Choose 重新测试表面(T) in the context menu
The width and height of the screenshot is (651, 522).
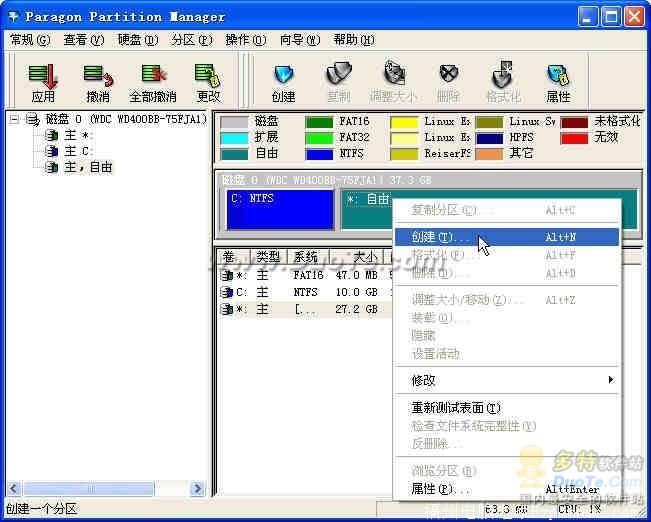point(507,408)
